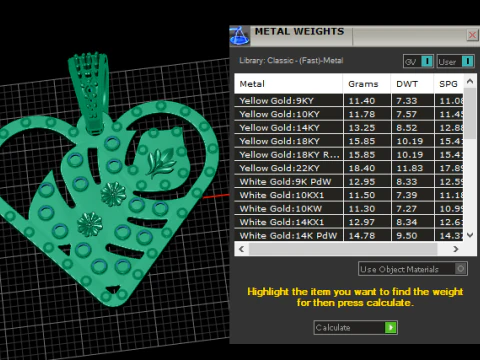Click the leaf ornament on the pendant

(161, 162)
